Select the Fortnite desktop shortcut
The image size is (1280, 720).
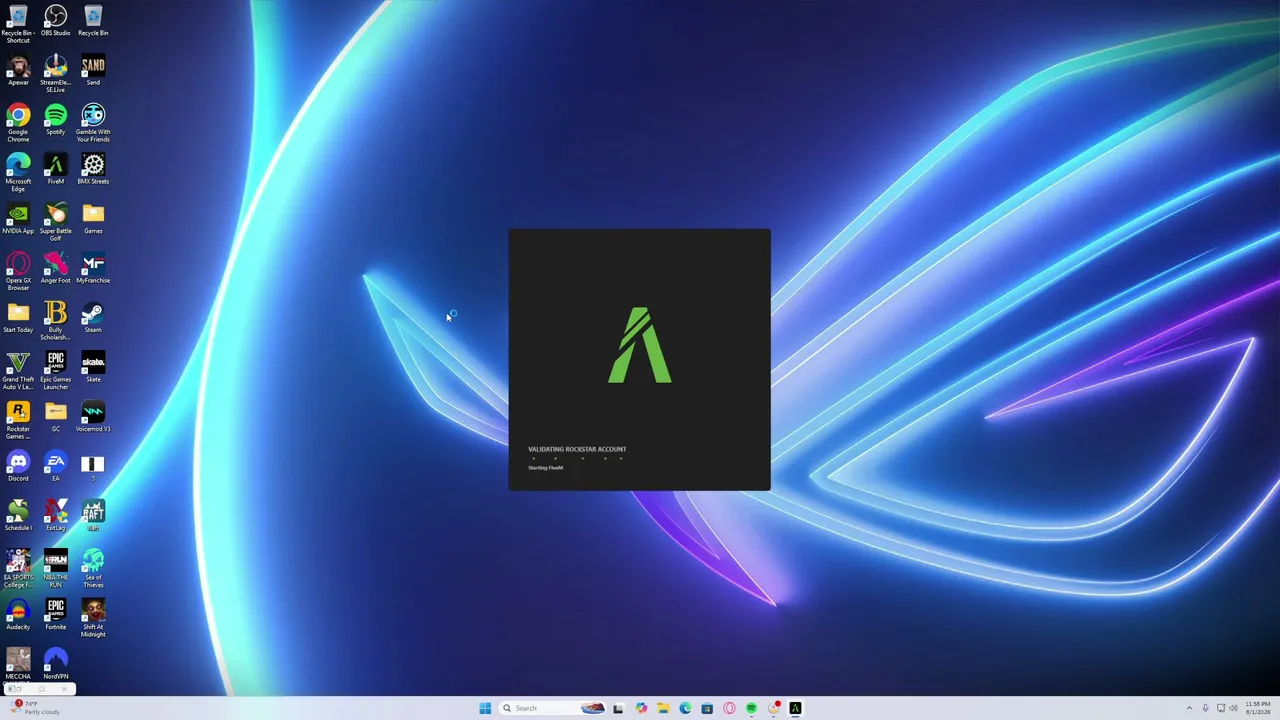[56, 615]
